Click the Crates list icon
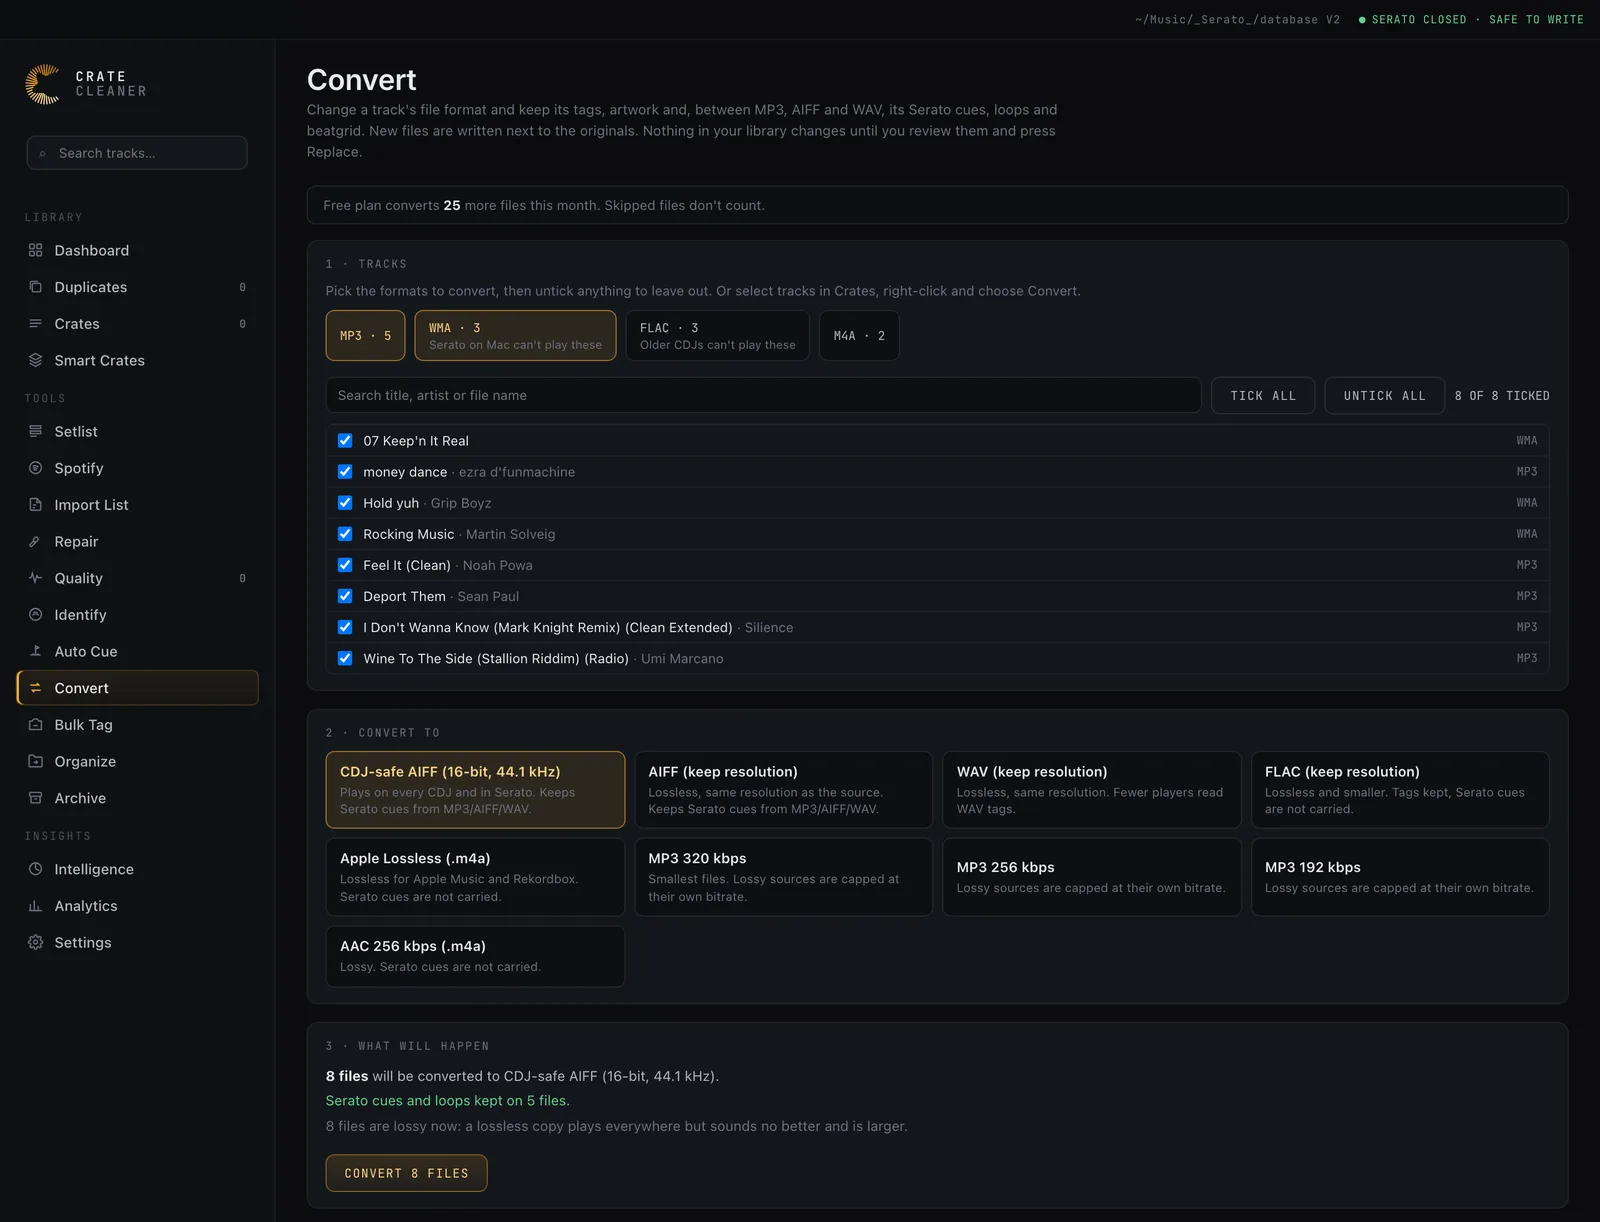Viewport: 1600px width, 1222px height. (x=36, y=324)
